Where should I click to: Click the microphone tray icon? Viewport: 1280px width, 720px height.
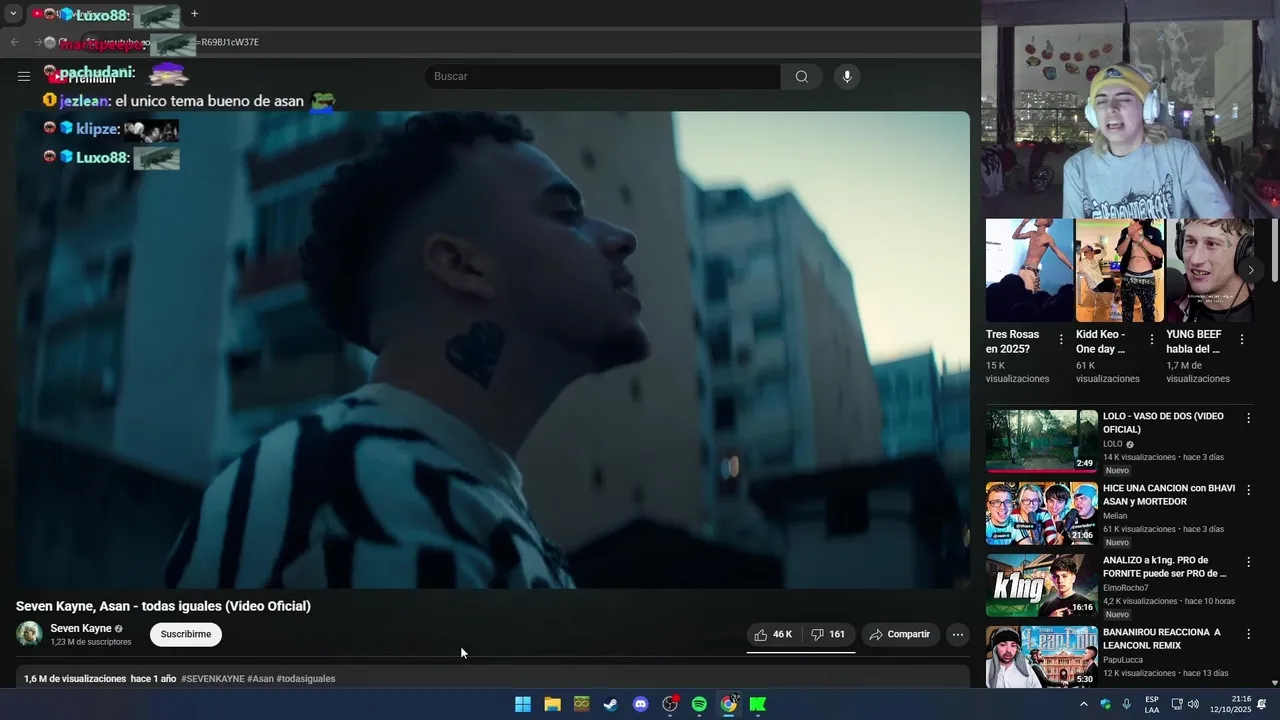[1127, 704]
